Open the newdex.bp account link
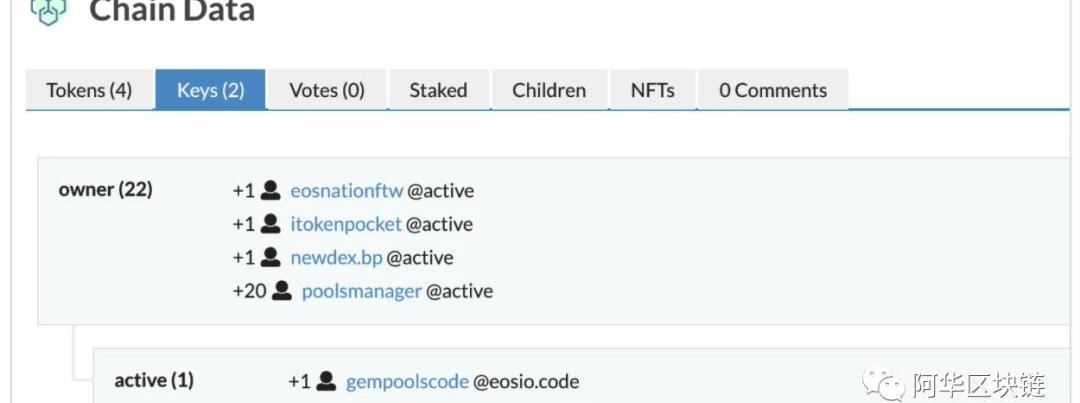 [336, 257]
